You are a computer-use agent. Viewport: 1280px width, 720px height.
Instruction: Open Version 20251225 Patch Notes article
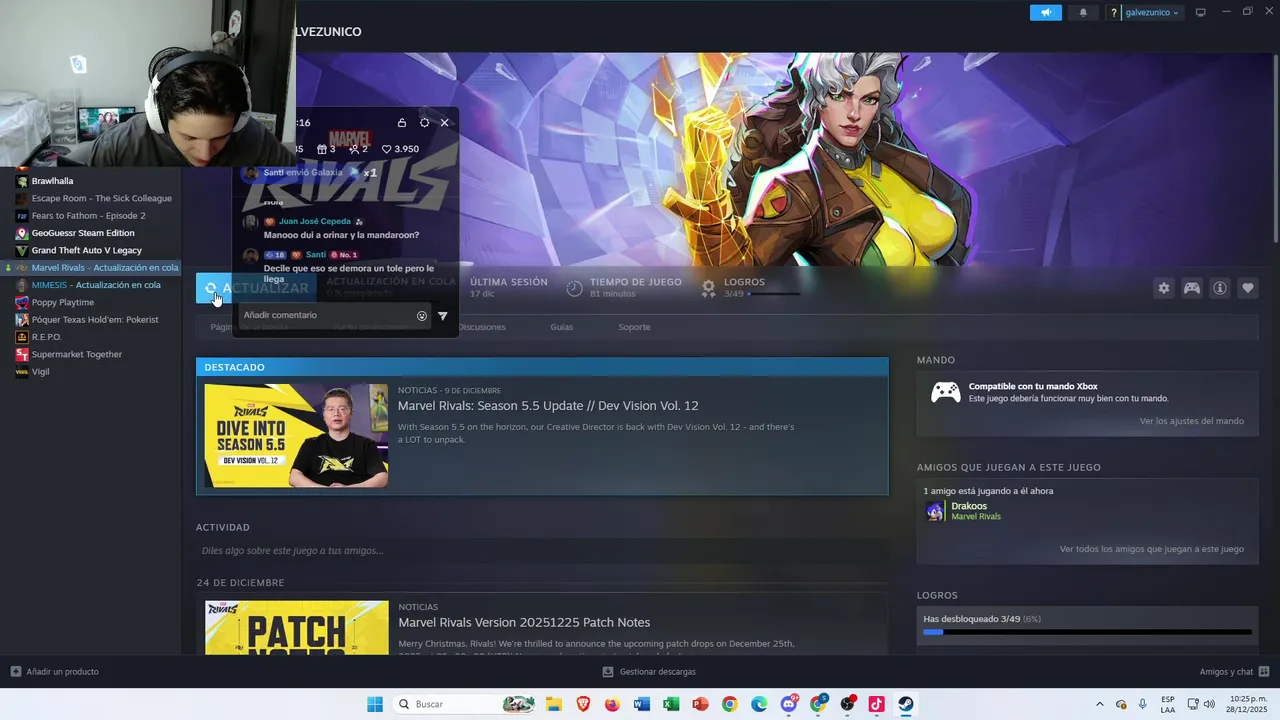point(524,623)
